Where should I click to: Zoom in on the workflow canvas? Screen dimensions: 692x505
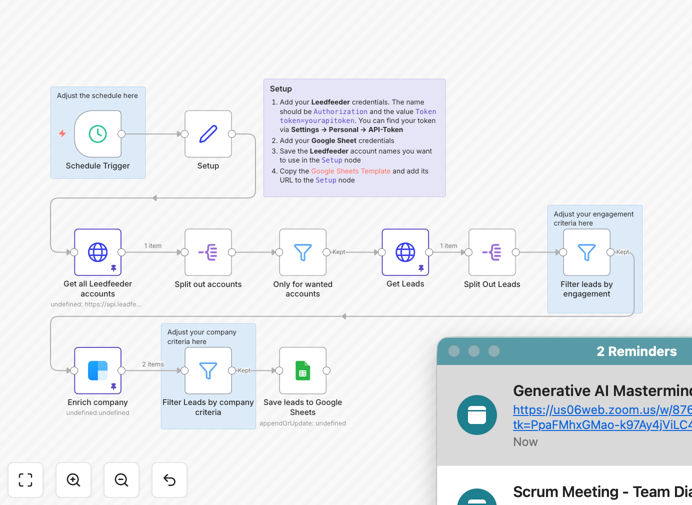pos(73,480)
